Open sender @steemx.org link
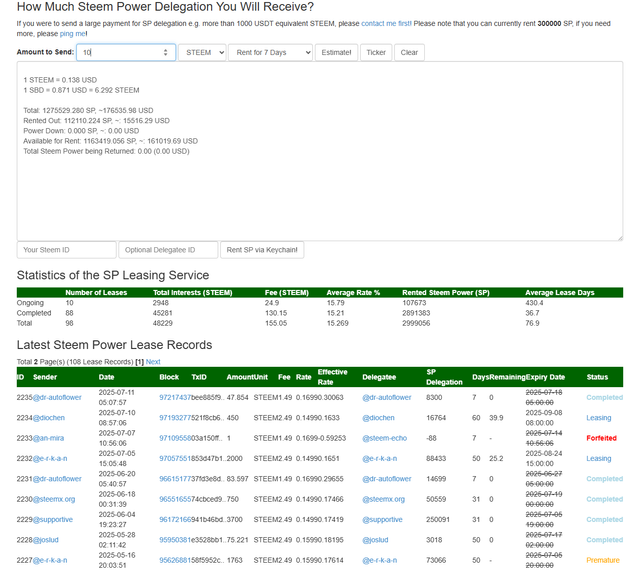 (54, 499)
